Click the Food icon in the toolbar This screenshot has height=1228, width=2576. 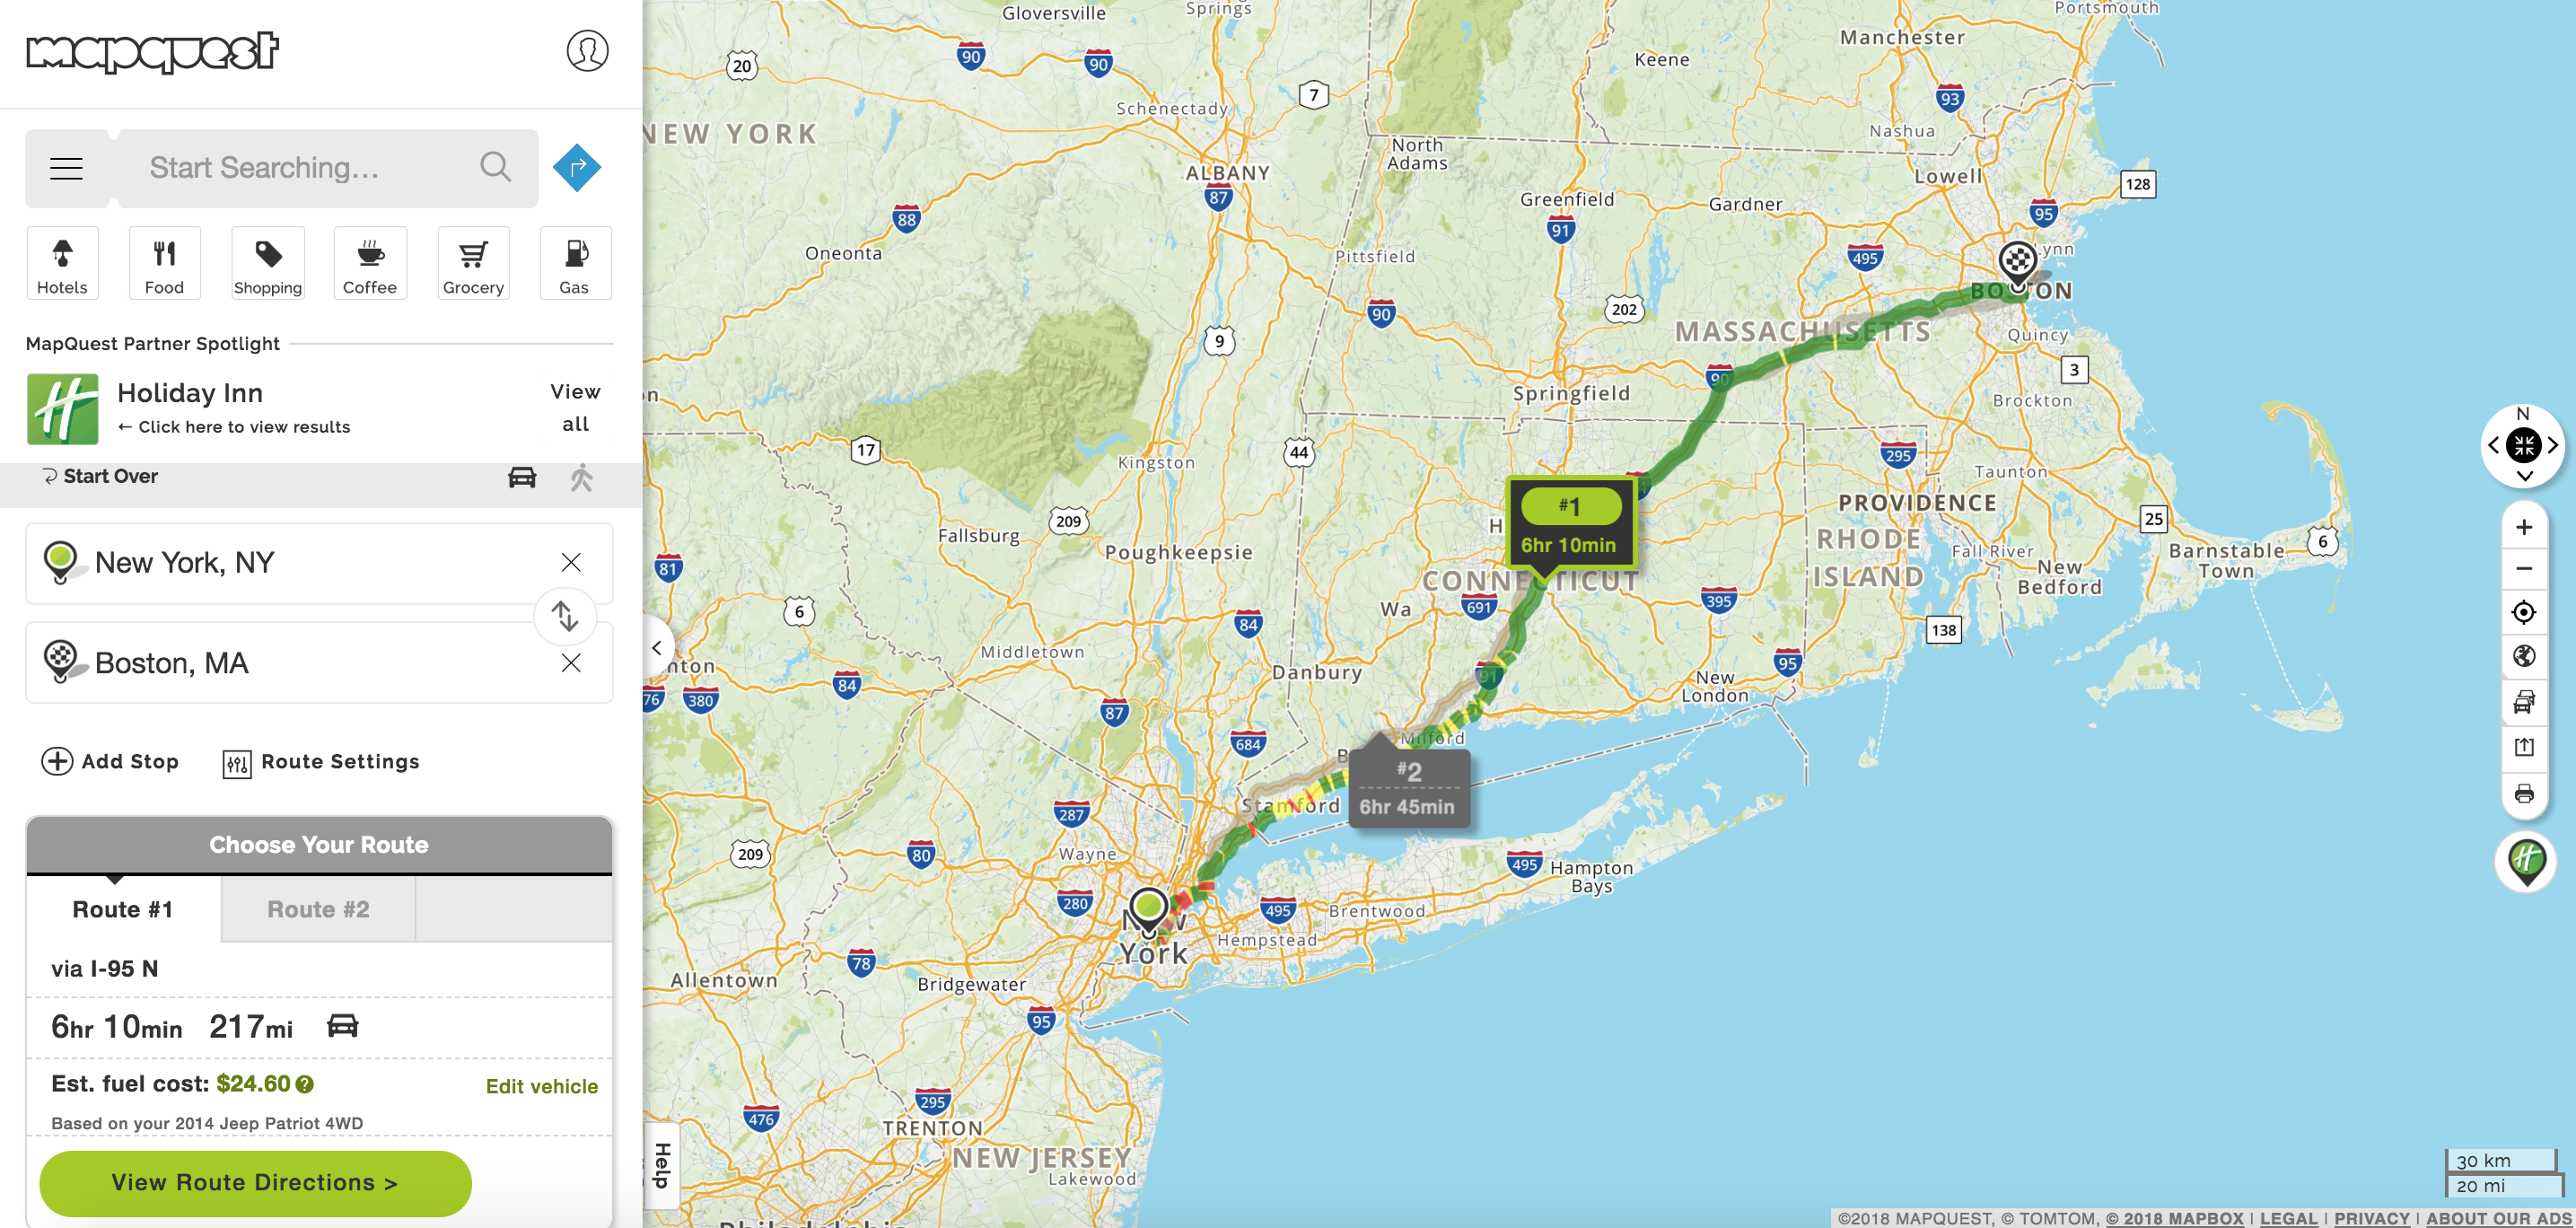pos(164,263)
